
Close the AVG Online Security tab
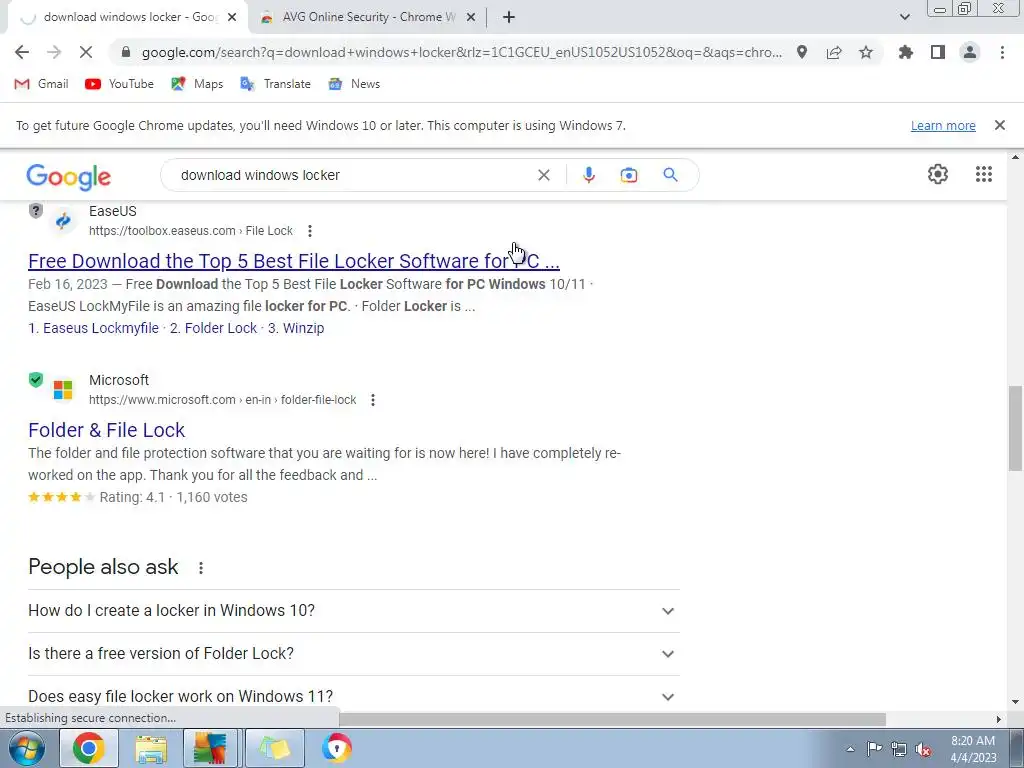pyautogui.click(x=470, y=18)
